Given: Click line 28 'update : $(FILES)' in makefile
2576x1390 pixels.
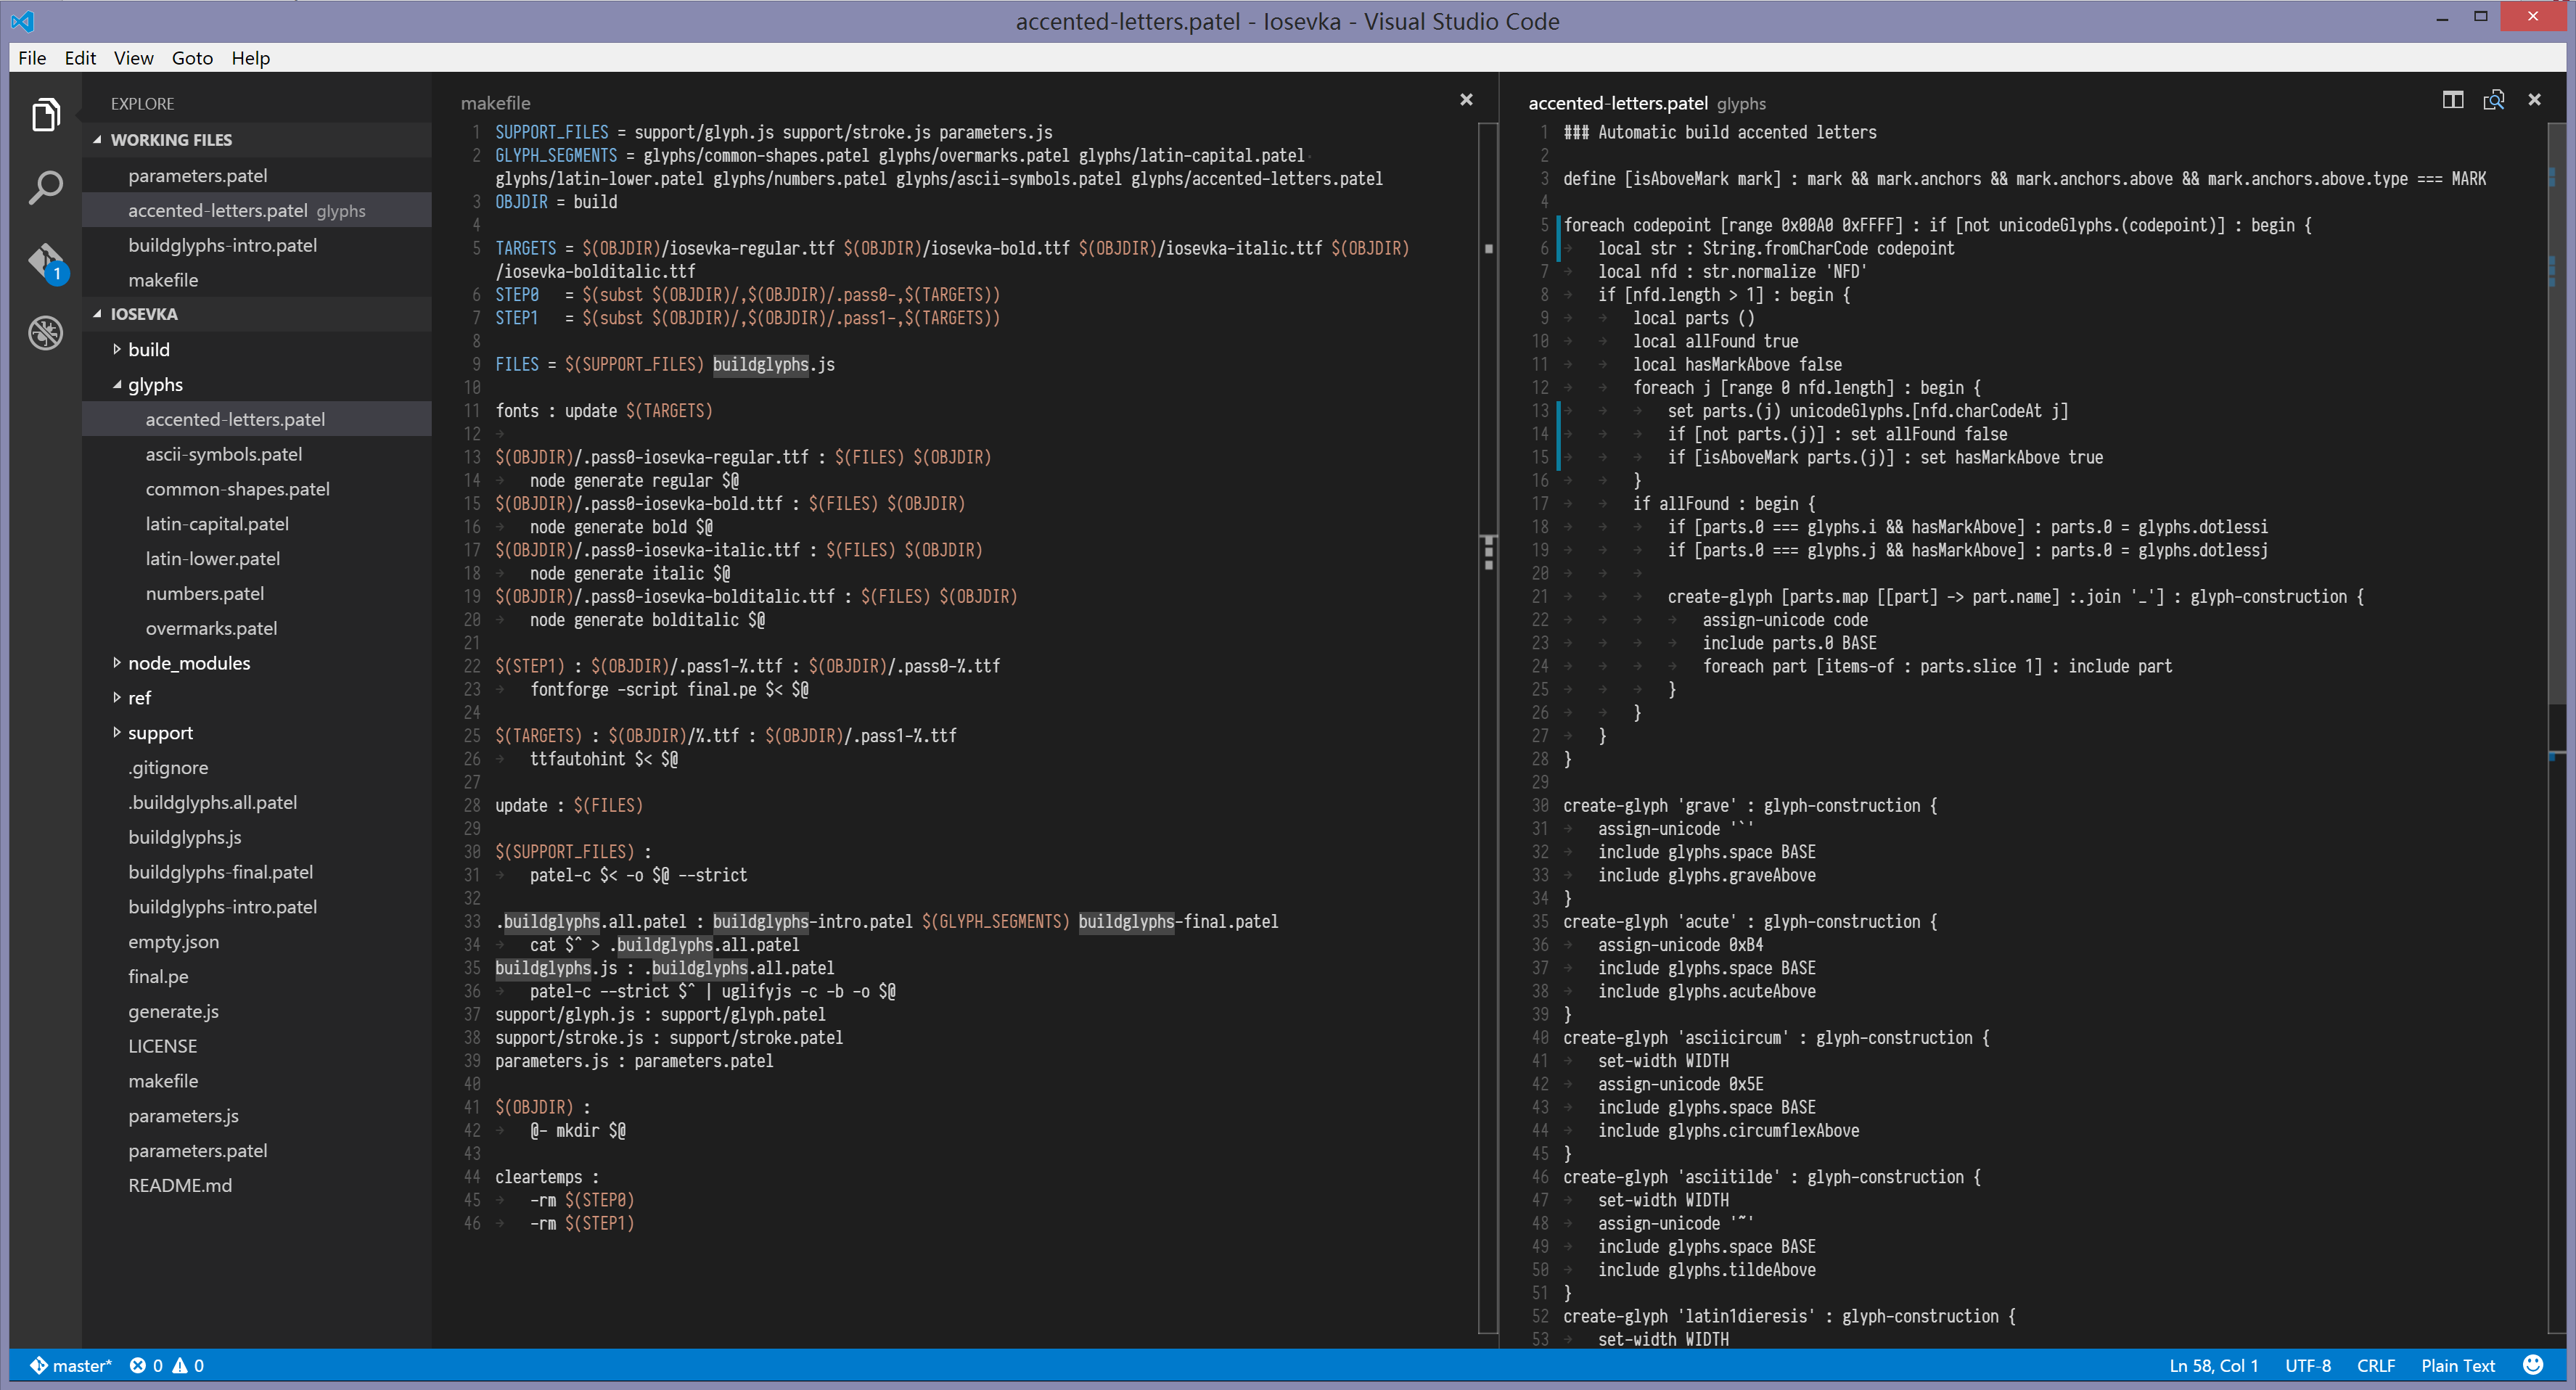Looking at the screenshot, I should (569, 806).
